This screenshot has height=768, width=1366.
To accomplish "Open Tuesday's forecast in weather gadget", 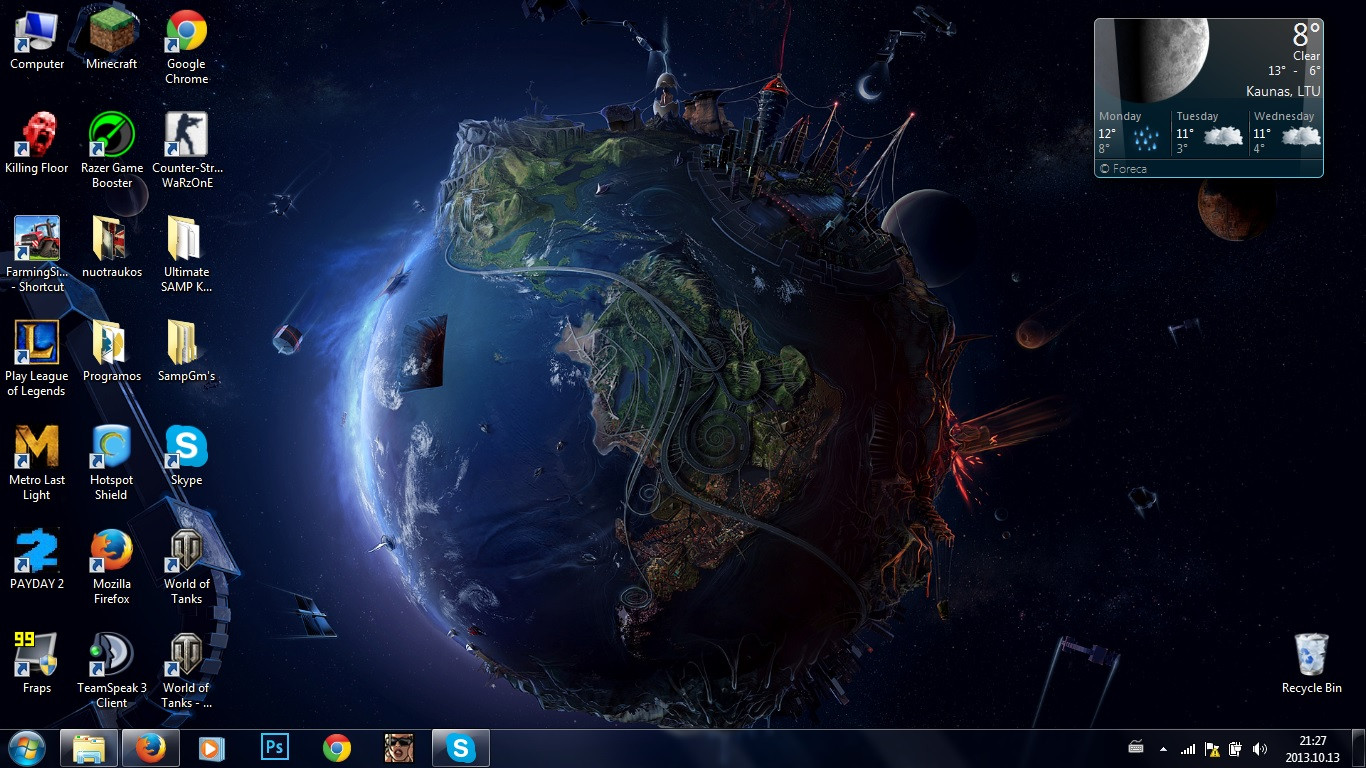I will click(x=1210, y=132).
